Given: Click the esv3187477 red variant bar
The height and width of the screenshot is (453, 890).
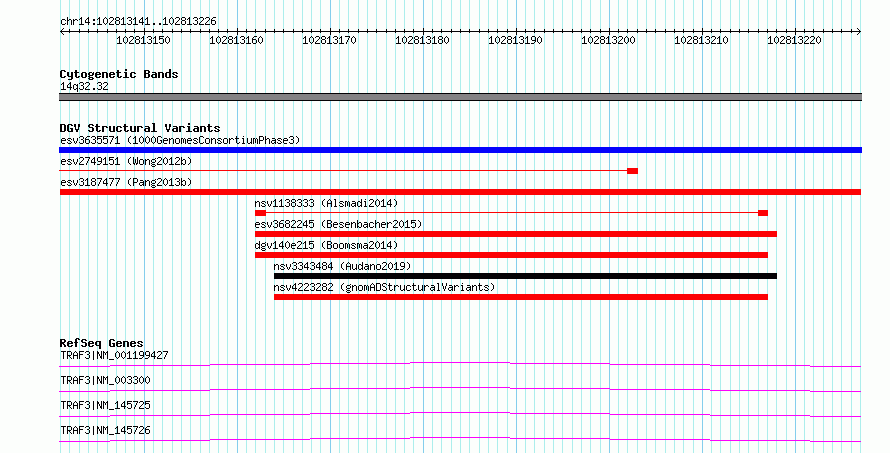Looking at the screenshot, I should [460, 192].
